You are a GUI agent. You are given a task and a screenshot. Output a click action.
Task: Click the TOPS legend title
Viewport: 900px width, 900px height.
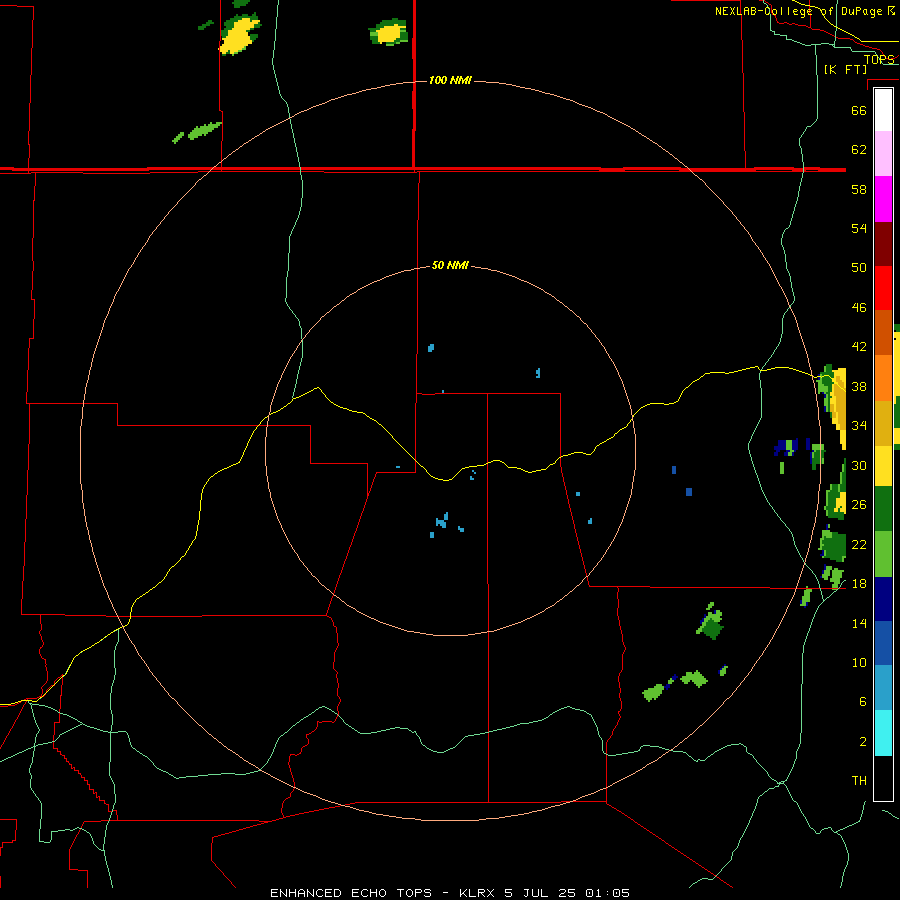879,59
